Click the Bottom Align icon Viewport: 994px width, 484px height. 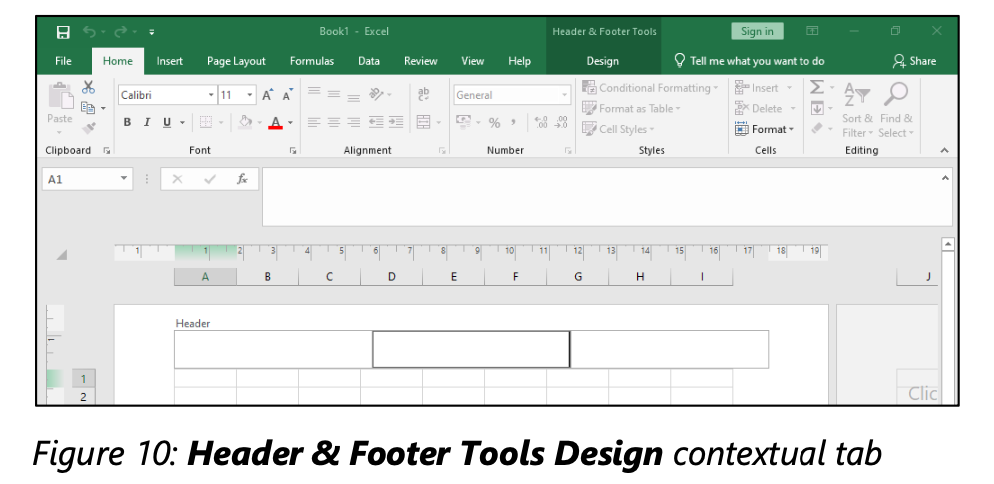(354, 96)
